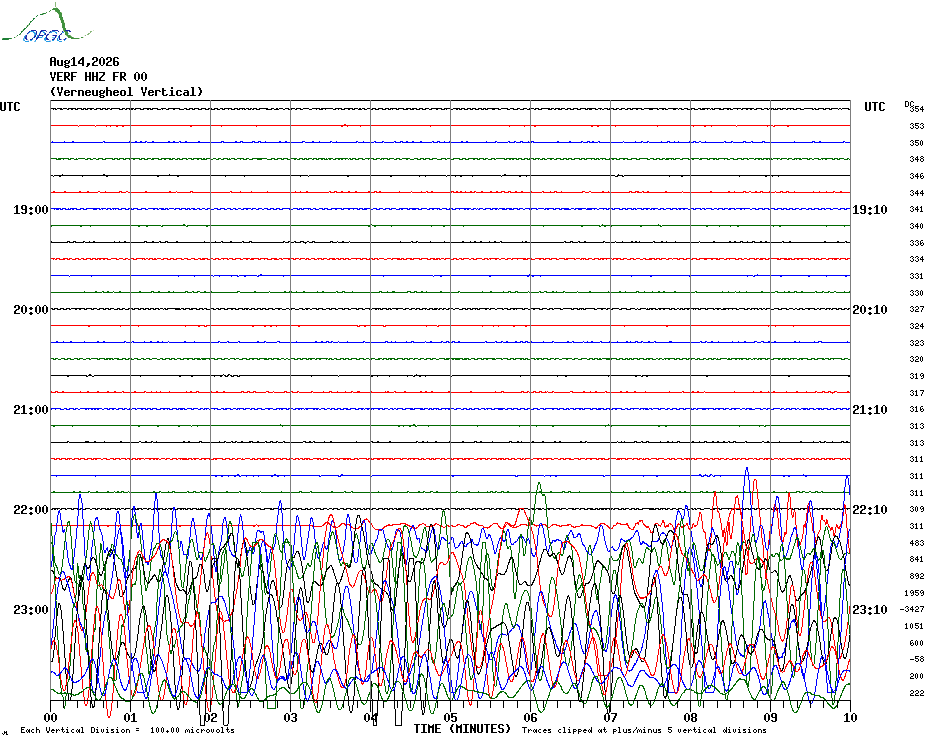
Task: Click minute tick label 09
Action: point(770,718)
